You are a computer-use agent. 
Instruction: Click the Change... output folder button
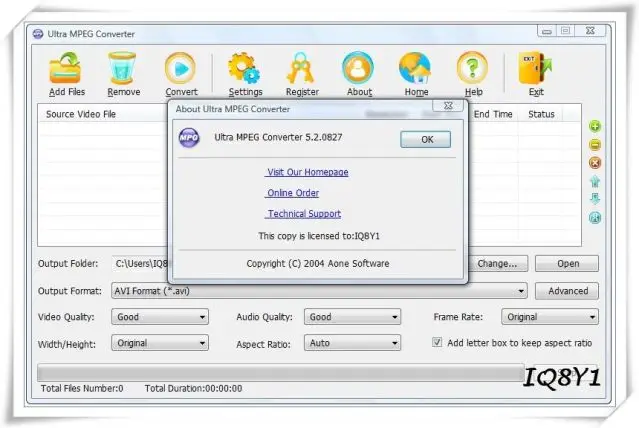(x=497, y=264)
